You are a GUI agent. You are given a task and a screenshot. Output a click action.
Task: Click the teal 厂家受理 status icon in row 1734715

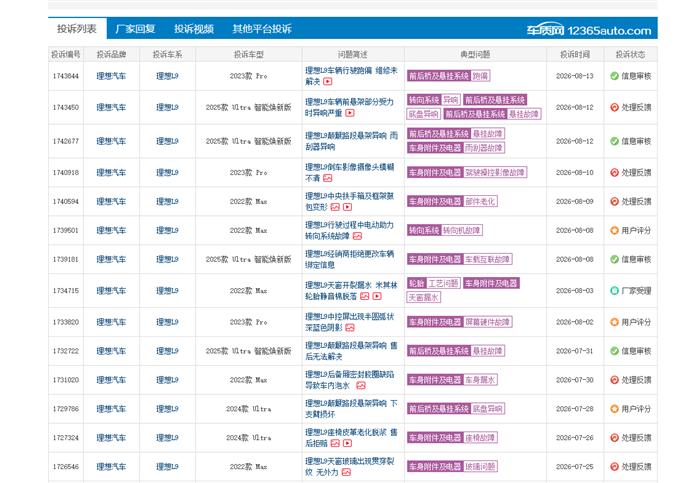(614, 291)
